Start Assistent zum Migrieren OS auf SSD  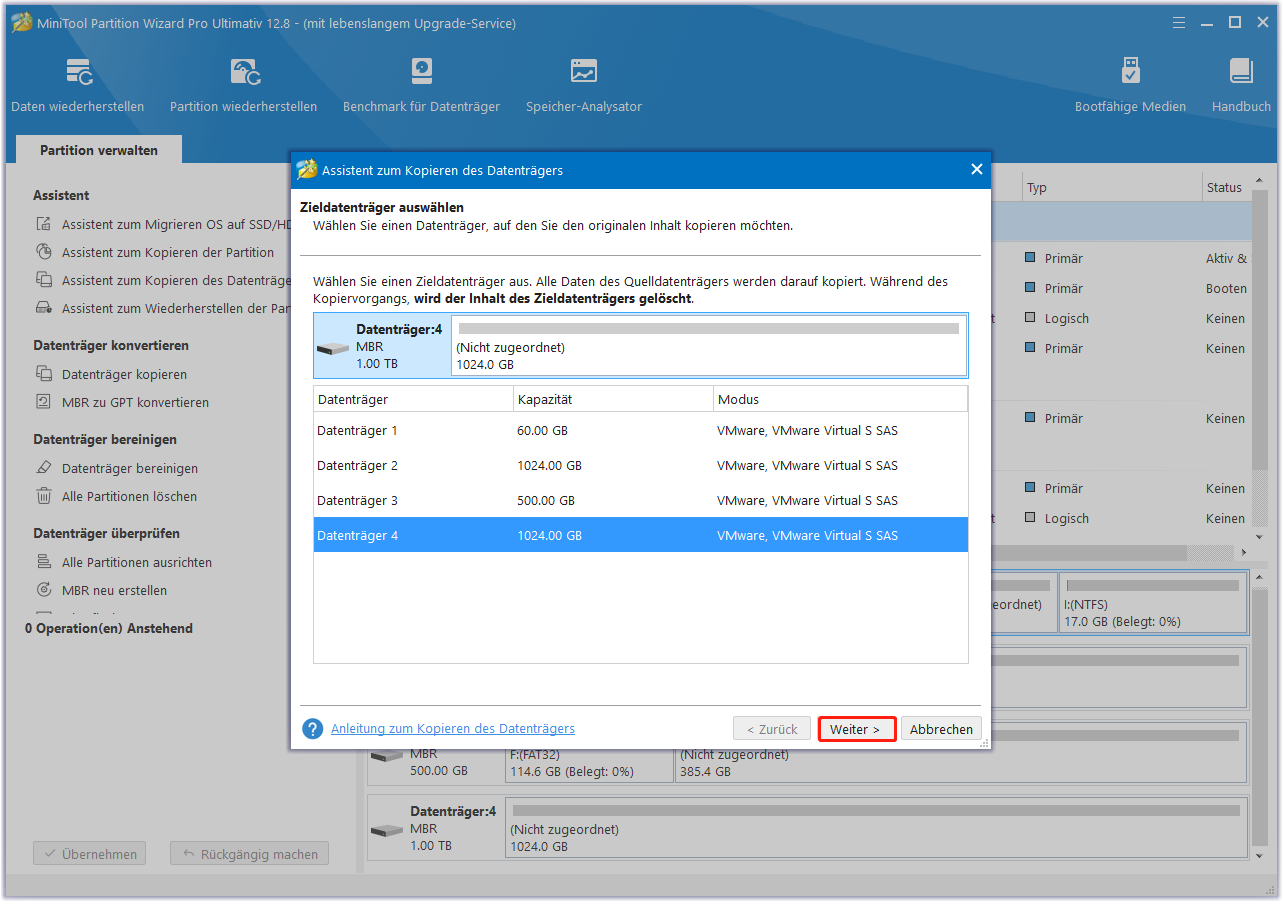[163, 224]
